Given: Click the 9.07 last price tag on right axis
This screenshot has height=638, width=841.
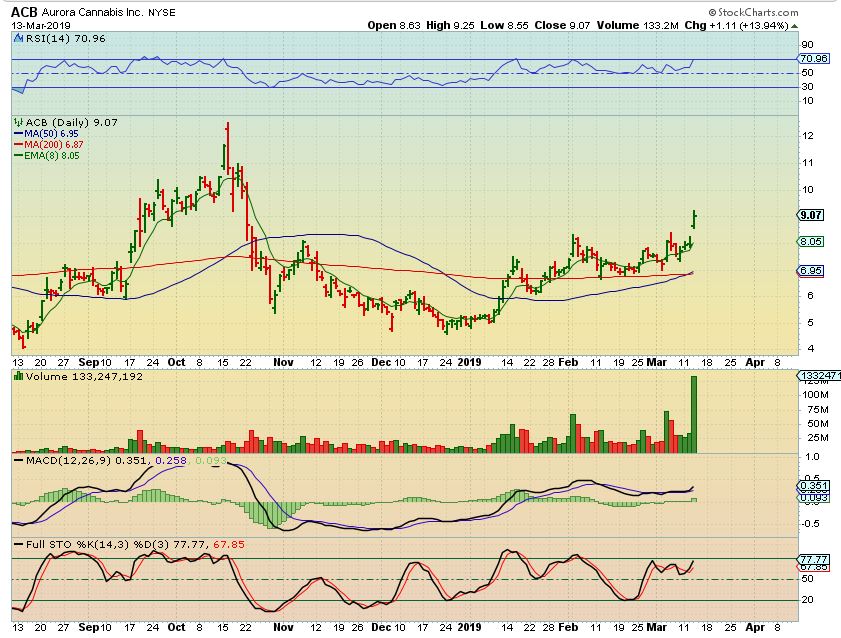Looking at the screenshot, I should 810,215.
